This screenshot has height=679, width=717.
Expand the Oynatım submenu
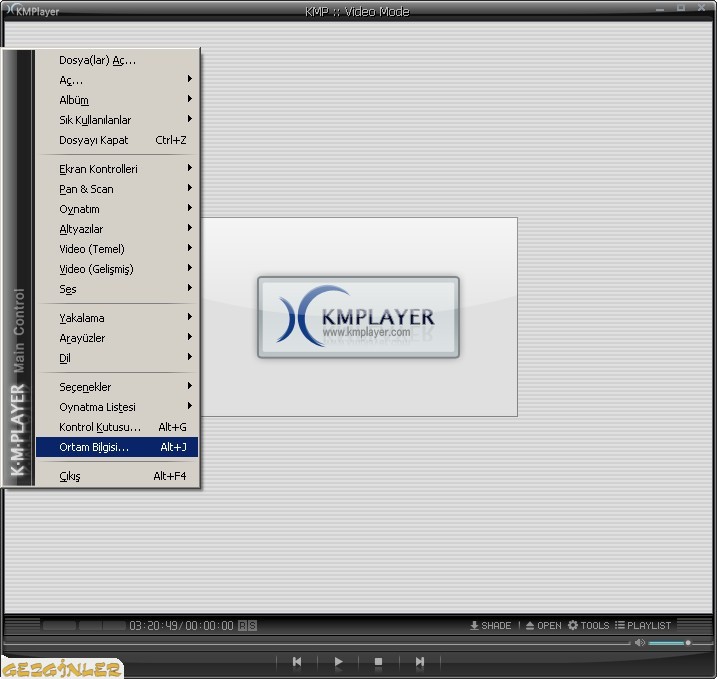(117, 209)
